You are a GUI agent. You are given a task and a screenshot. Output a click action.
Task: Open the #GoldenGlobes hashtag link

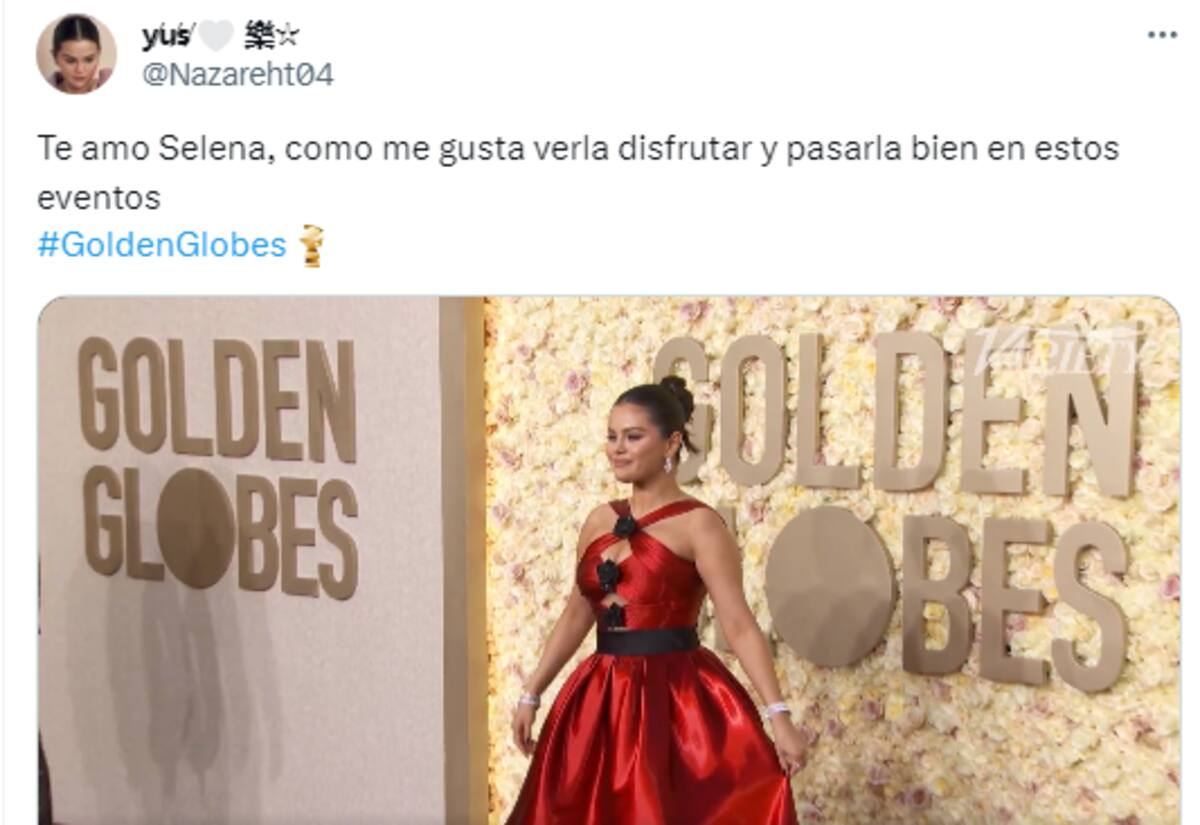(162, 244)
